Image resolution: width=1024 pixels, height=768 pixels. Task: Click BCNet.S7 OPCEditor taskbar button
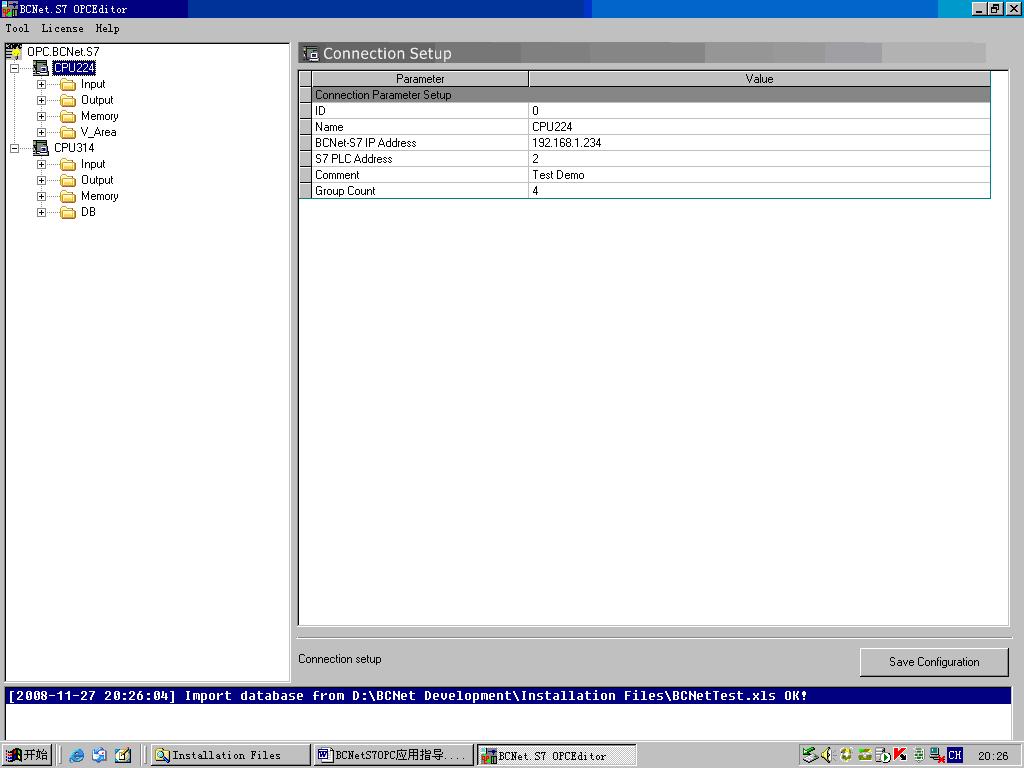(556, 756)
